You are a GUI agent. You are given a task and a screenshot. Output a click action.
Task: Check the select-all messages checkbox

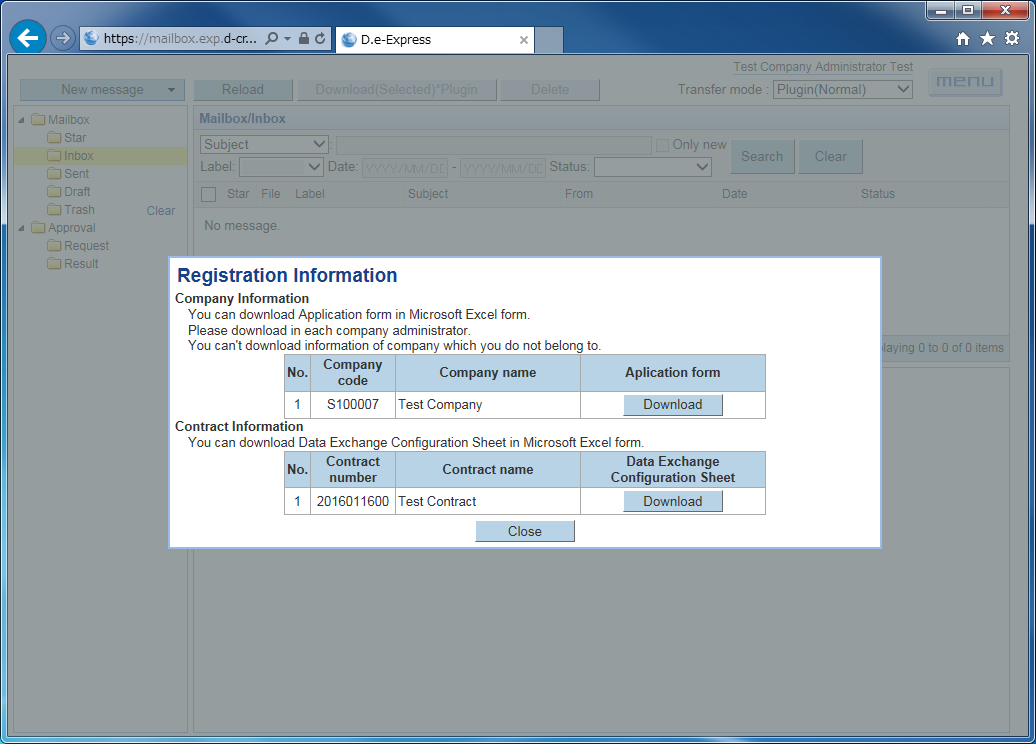tap(208, 194)
